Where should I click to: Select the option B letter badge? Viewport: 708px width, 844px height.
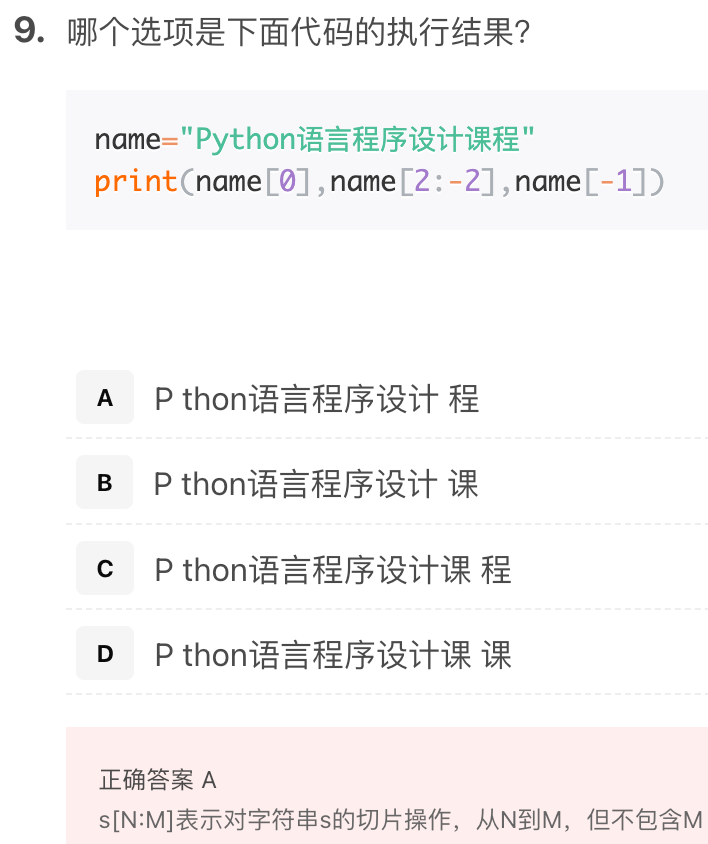105,482
